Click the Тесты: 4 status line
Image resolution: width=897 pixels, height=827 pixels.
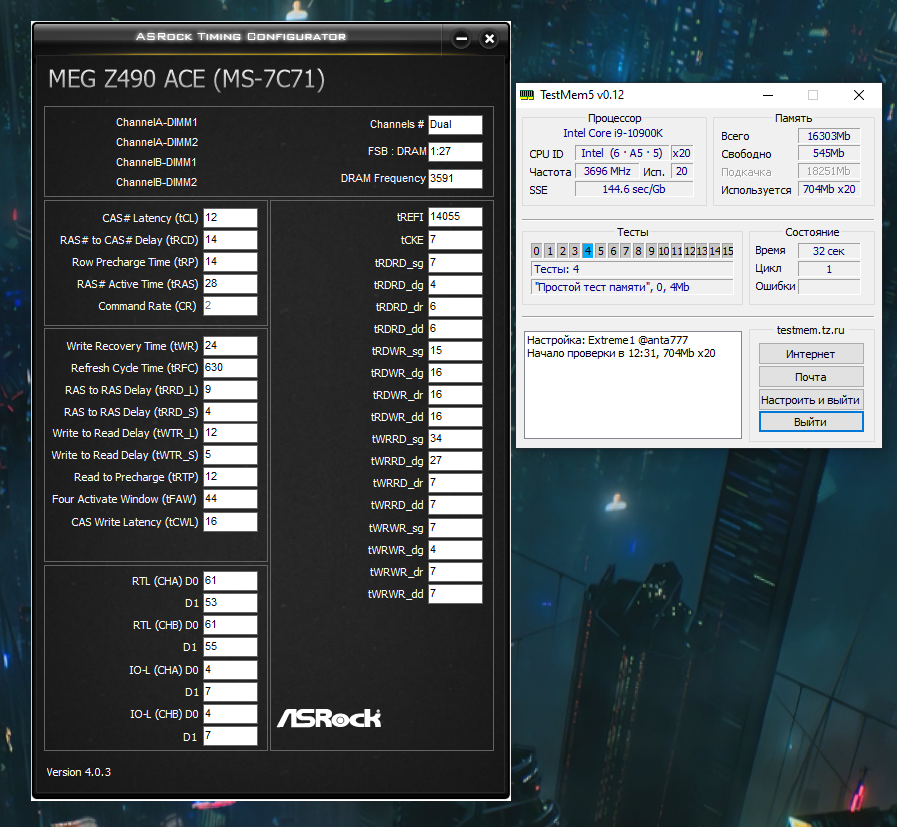632,269
